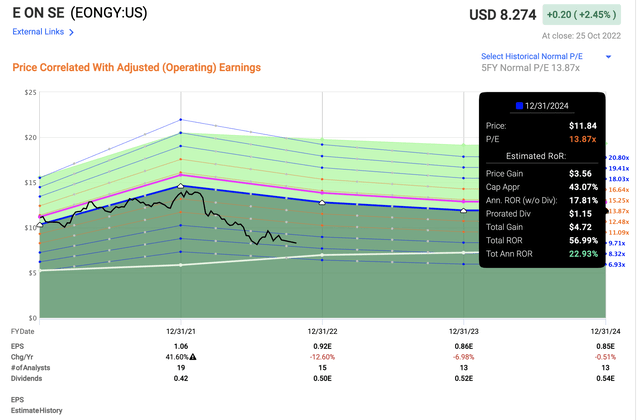Click the 9.71x P/E line label
This screenshot has height=420, width=640.
pos(617,243)
